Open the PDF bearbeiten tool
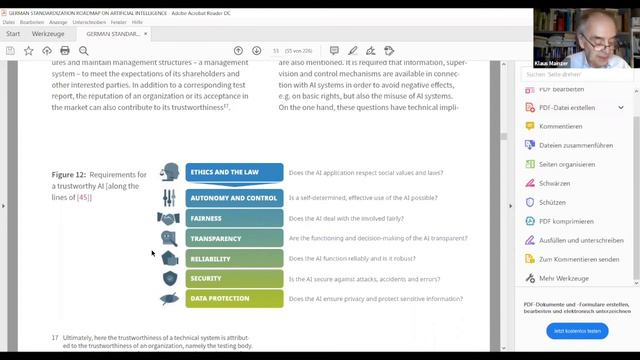This screenshot has width=640, height=360. [x=561, y=89]
